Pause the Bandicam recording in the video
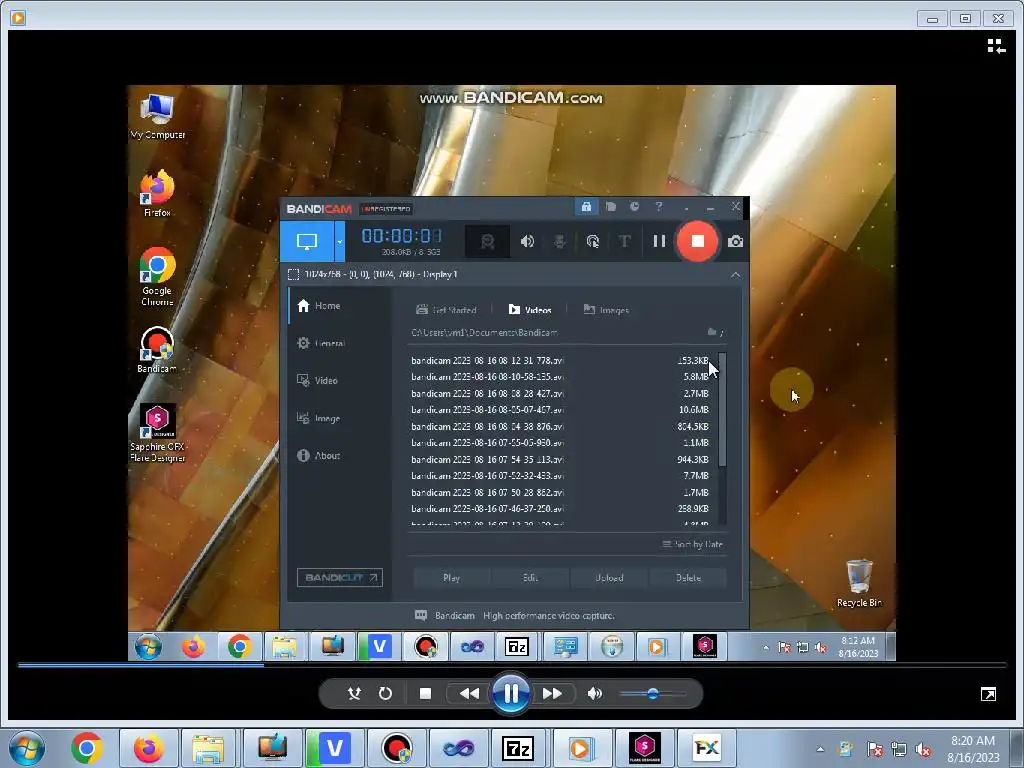 coord(659,242)
